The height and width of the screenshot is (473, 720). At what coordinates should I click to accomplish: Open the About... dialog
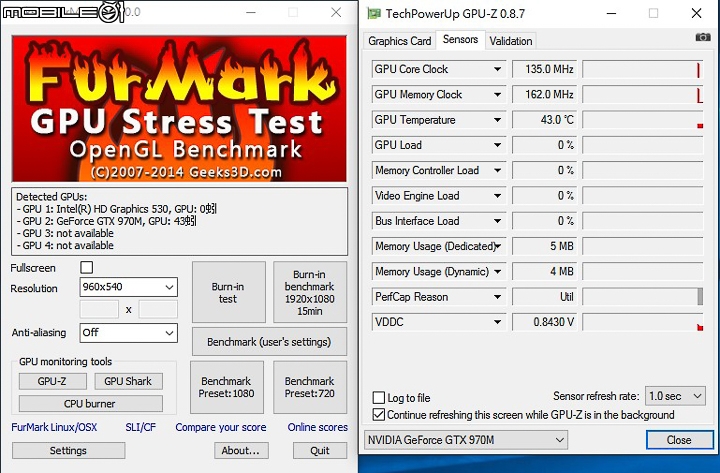[241, 450]
